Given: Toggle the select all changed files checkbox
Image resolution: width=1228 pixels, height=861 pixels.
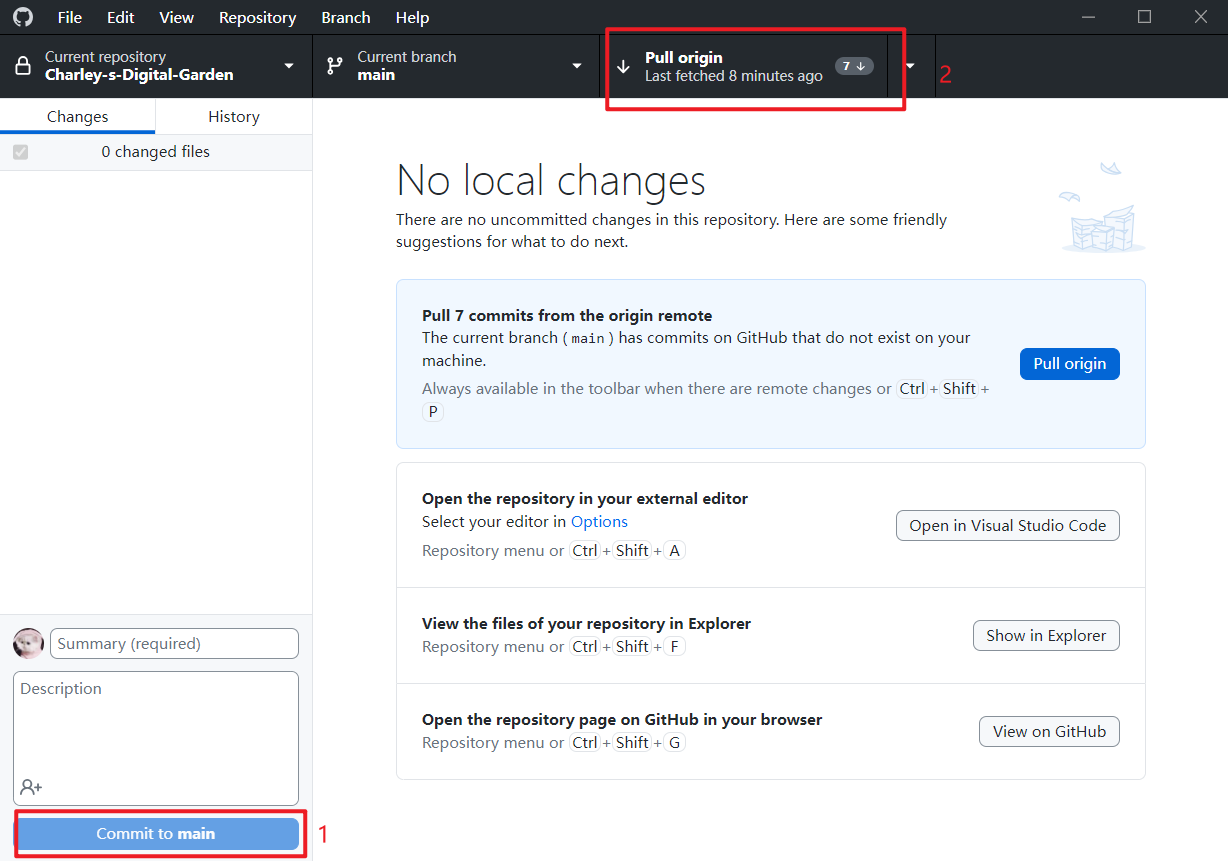Looking at the screenshot, I should coord(21,152).
